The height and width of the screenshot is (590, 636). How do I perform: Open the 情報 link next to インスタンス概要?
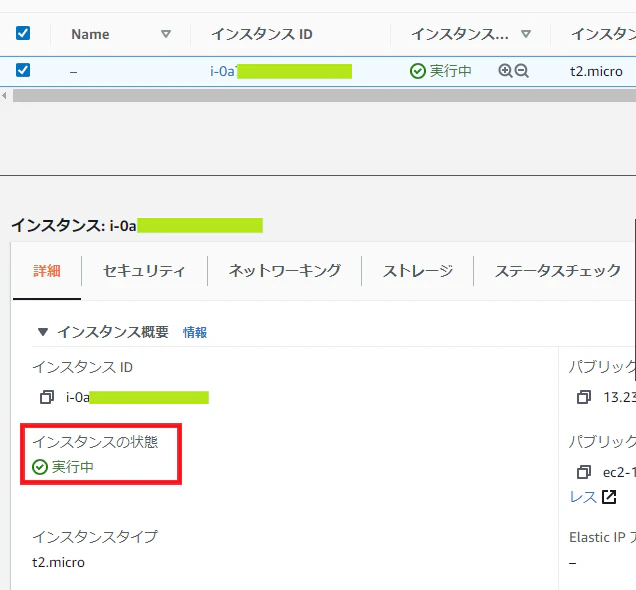(195, 333)
